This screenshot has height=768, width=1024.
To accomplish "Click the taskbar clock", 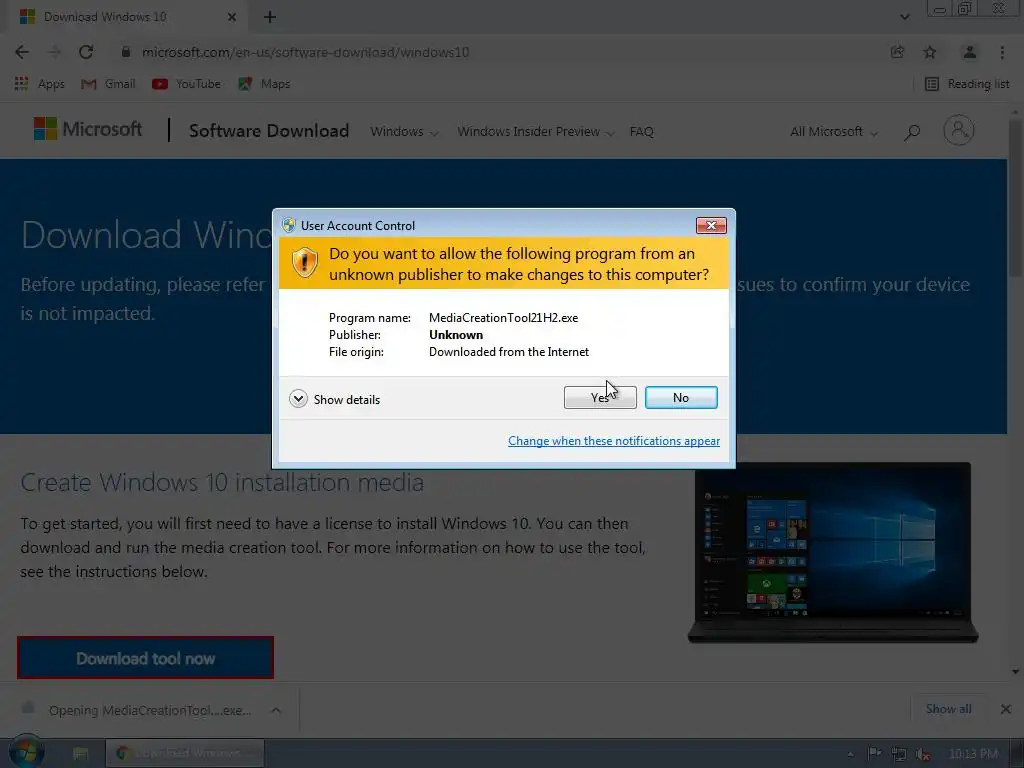I will coord(973,754).
